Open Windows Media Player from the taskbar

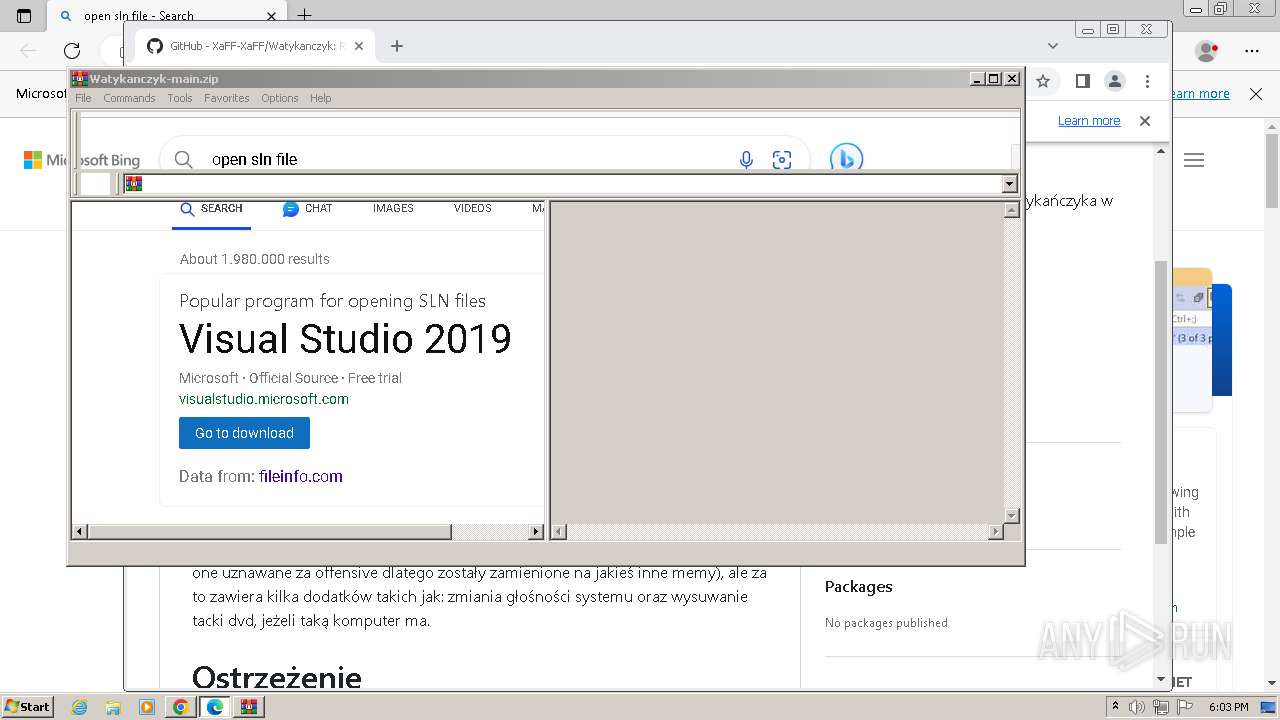click(x=147, y=707)
